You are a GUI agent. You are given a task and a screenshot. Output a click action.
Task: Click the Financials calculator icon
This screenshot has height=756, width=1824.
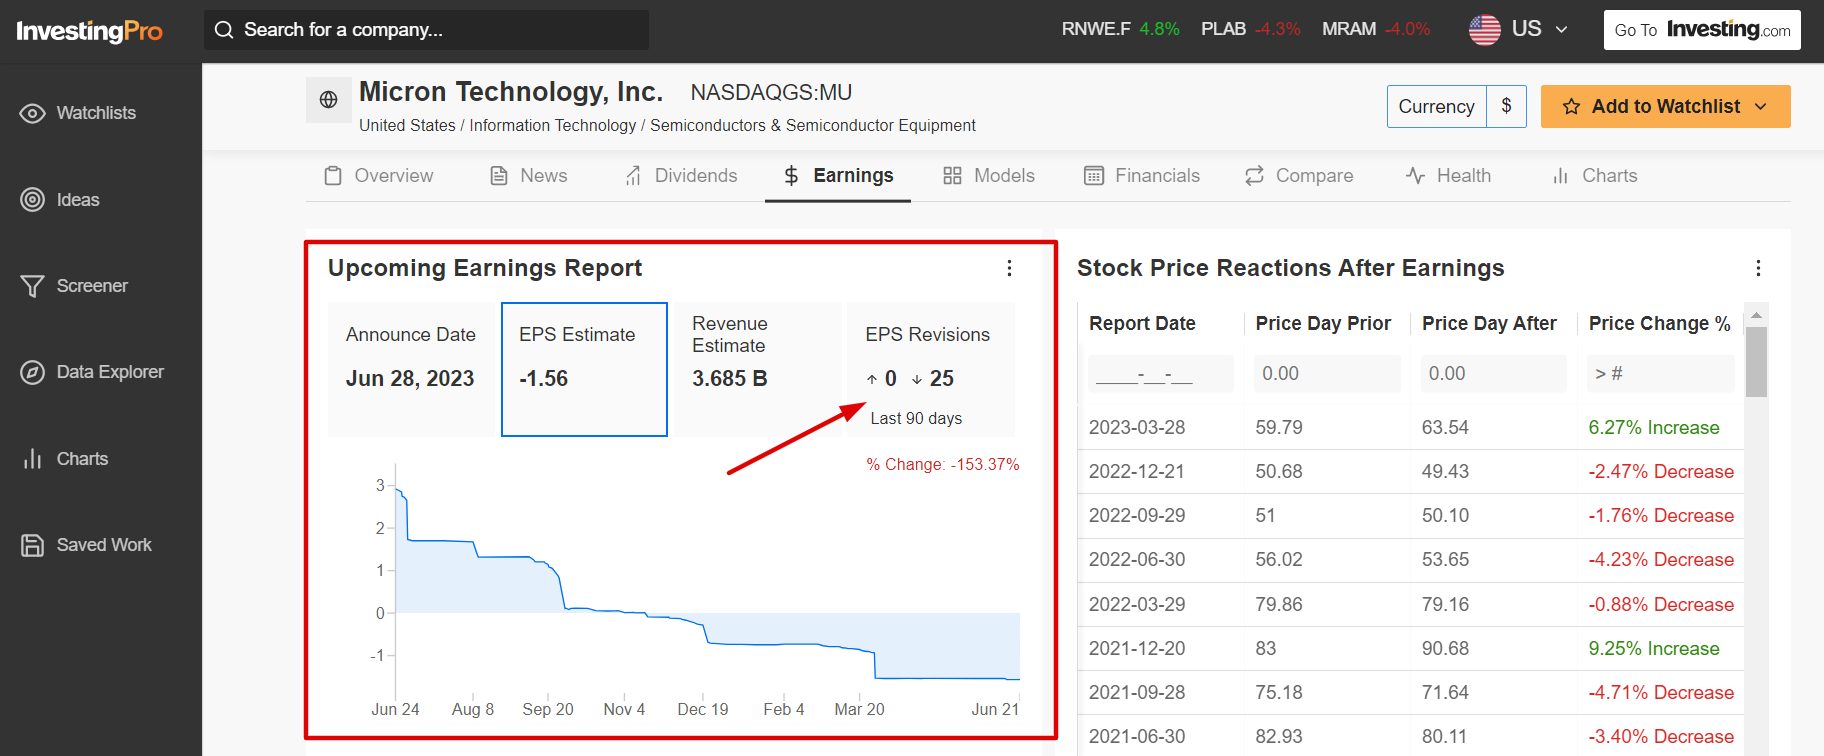click(x=1094, y=176)
